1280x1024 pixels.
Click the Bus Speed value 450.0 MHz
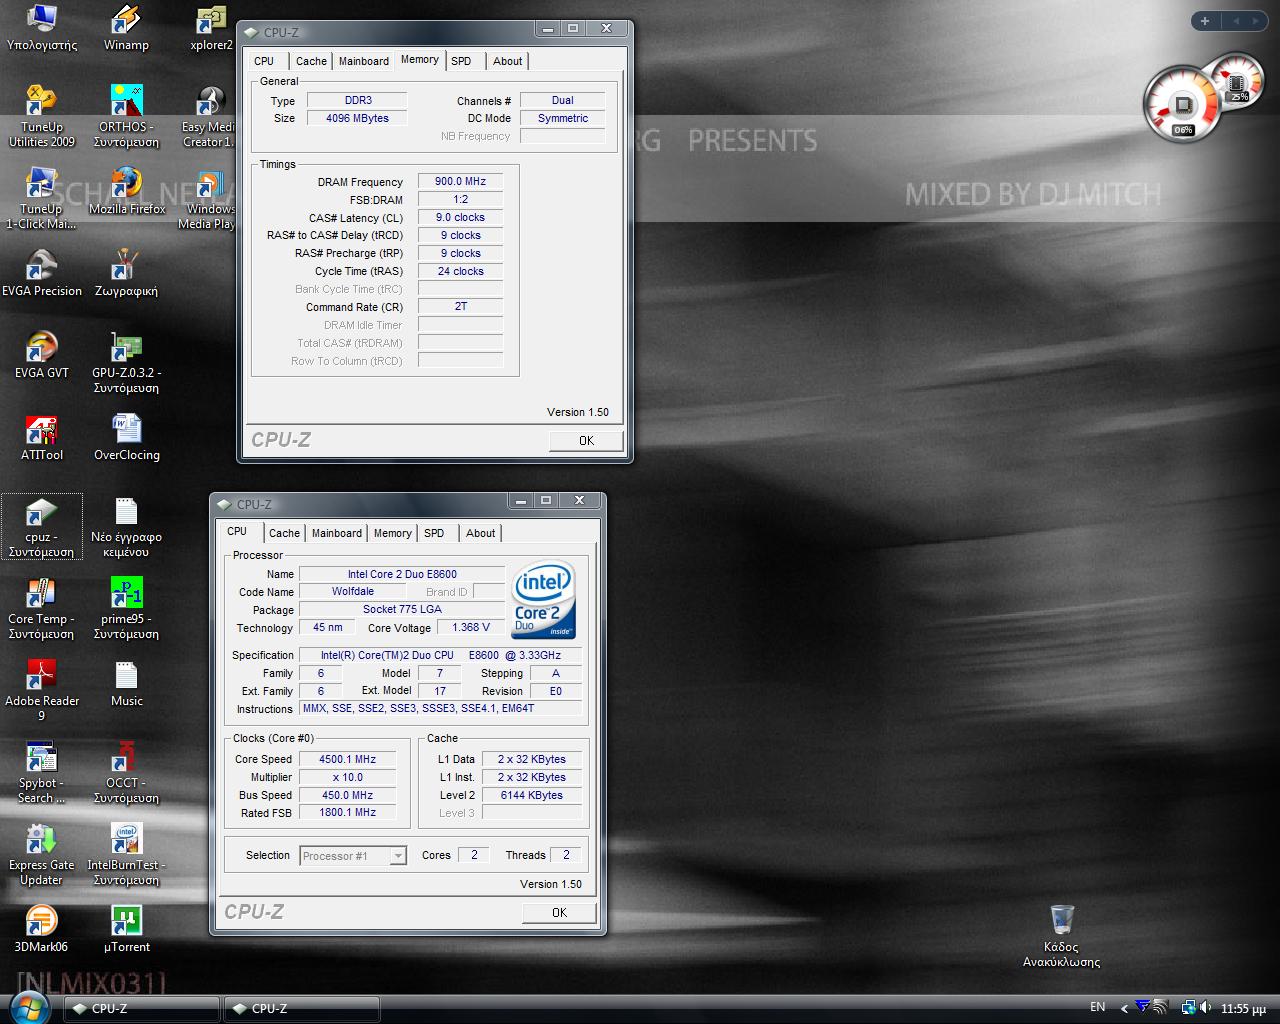[x=347, y=795]
